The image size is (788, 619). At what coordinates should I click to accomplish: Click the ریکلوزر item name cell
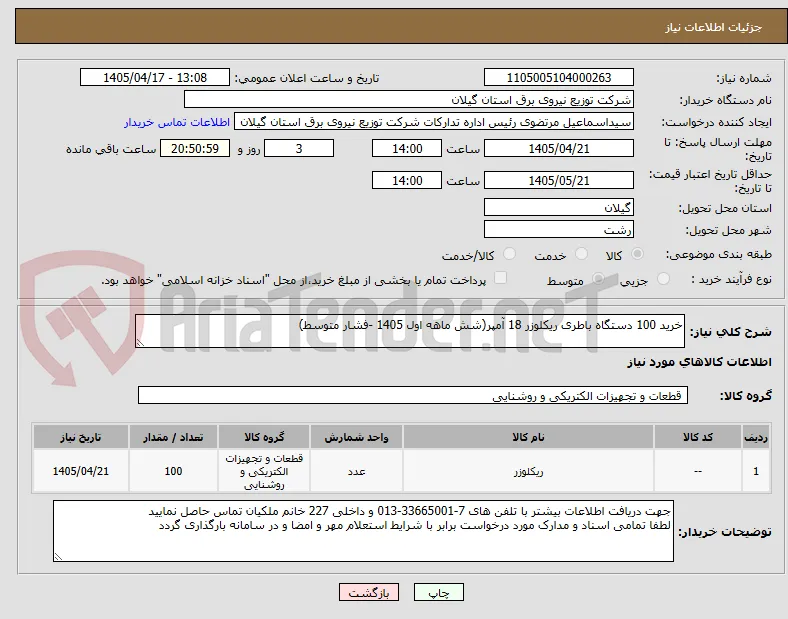click(x=528, y=471)
